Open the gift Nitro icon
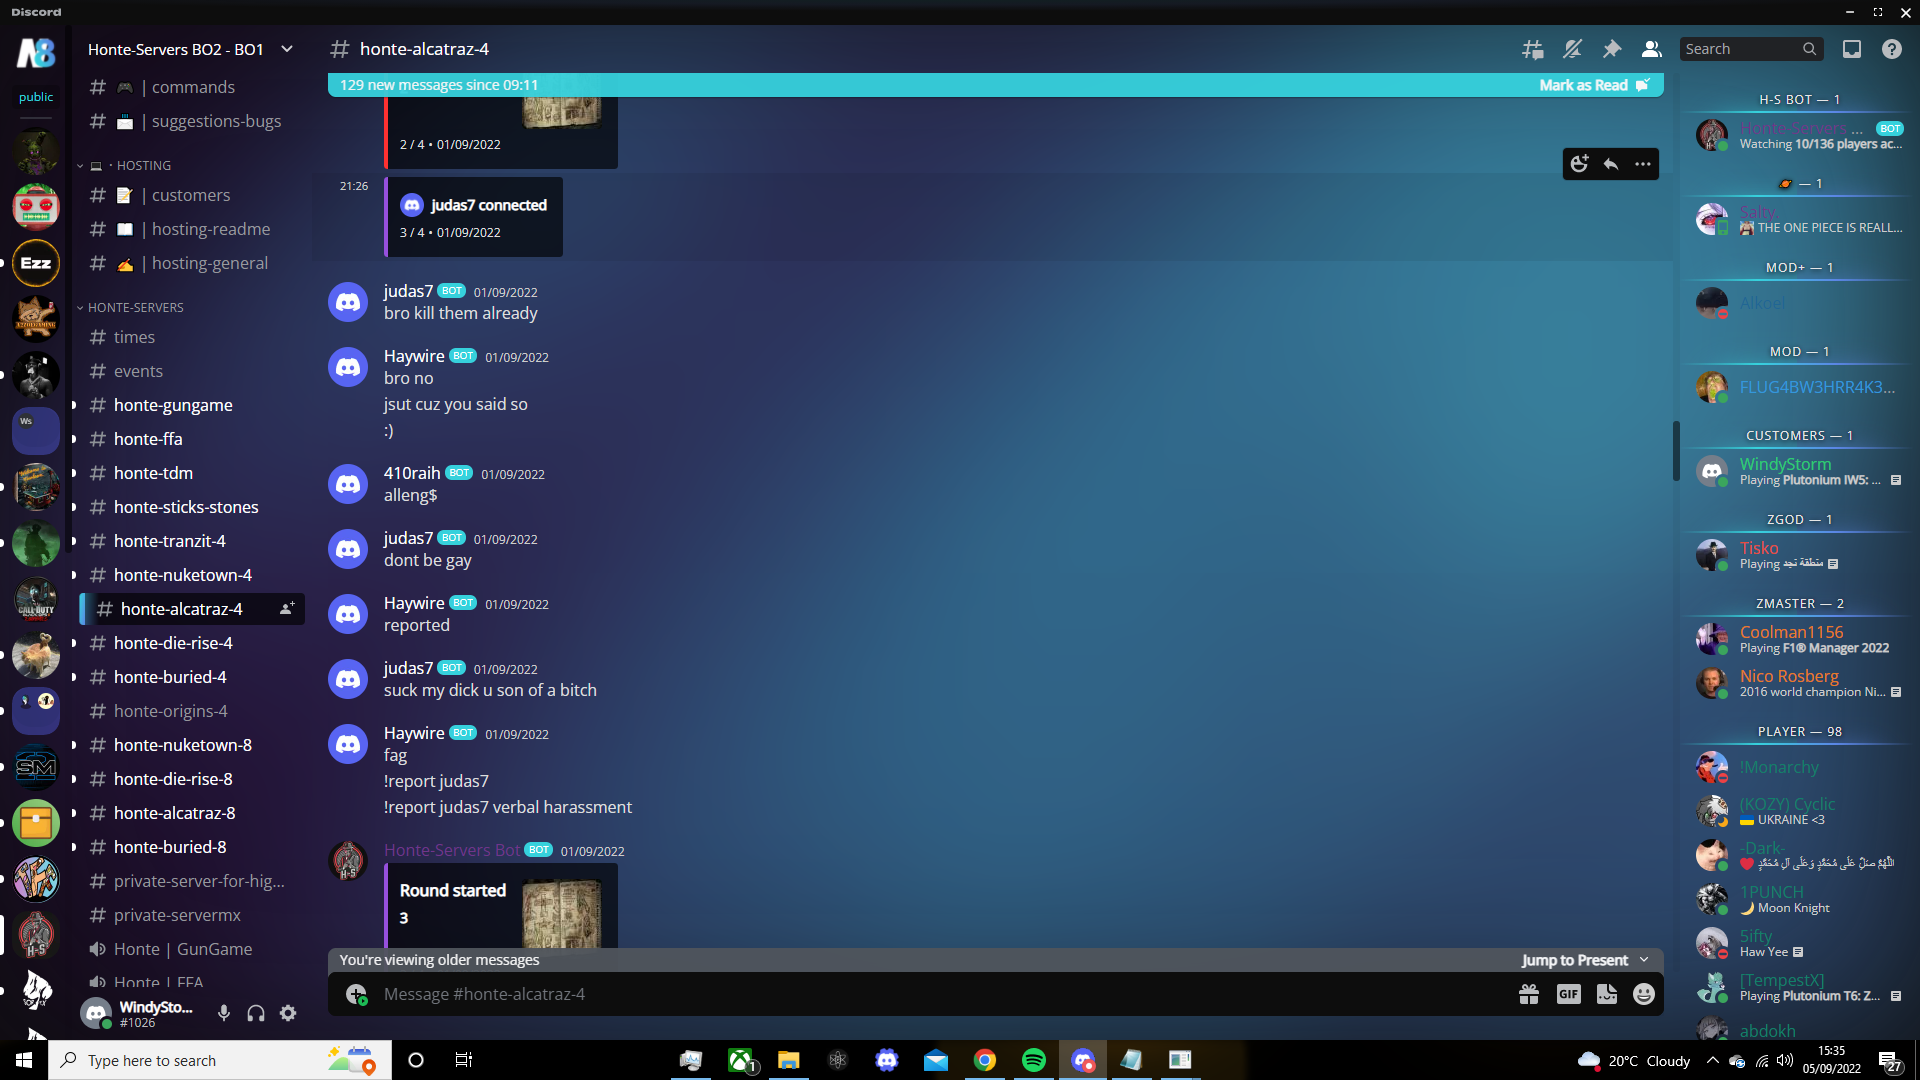 click(x=1529, y=994)
